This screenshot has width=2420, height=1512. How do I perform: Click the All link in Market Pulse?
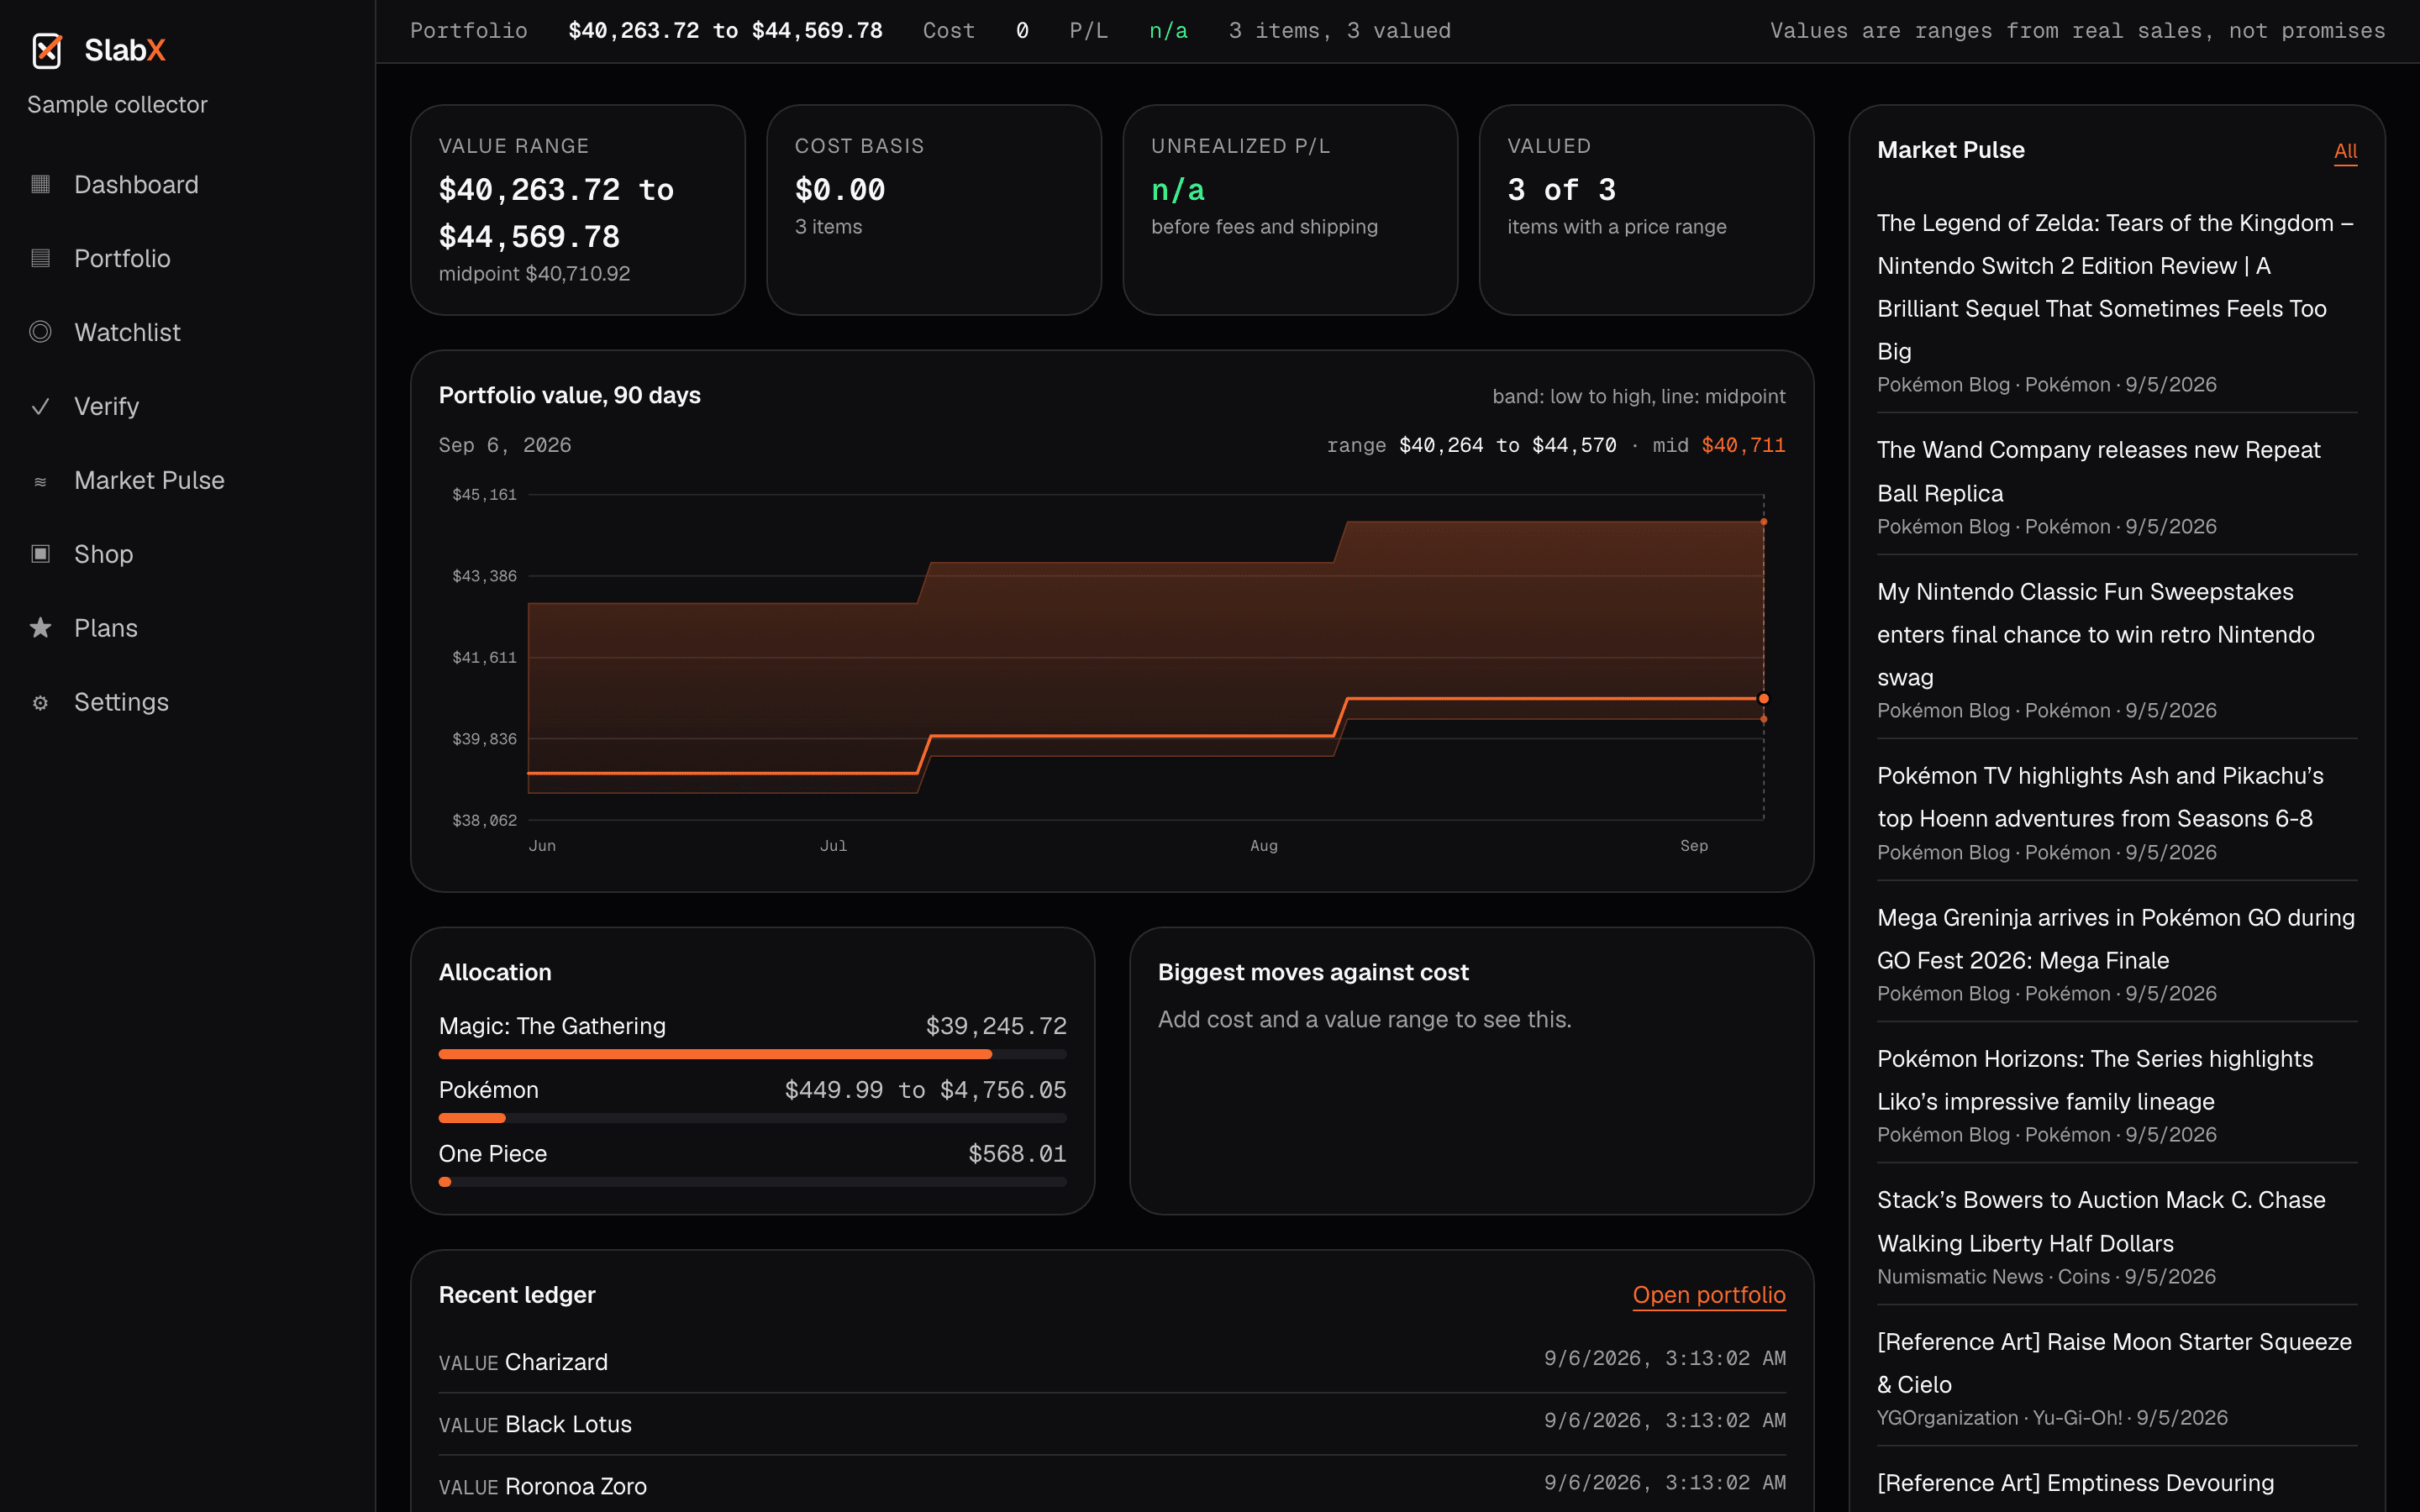click(2345, 151)
